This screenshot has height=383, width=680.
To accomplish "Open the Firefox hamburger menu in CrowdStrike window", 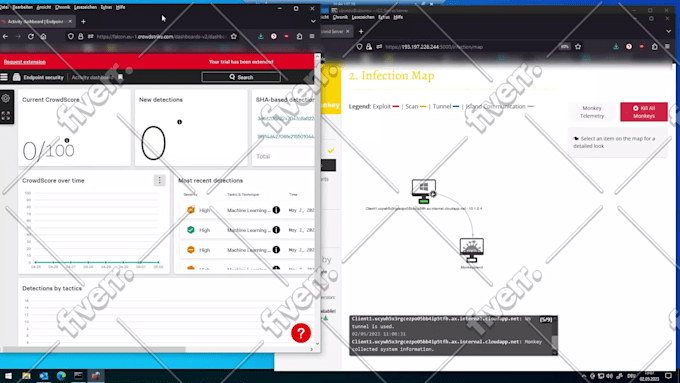I will [x=312, y=36].
